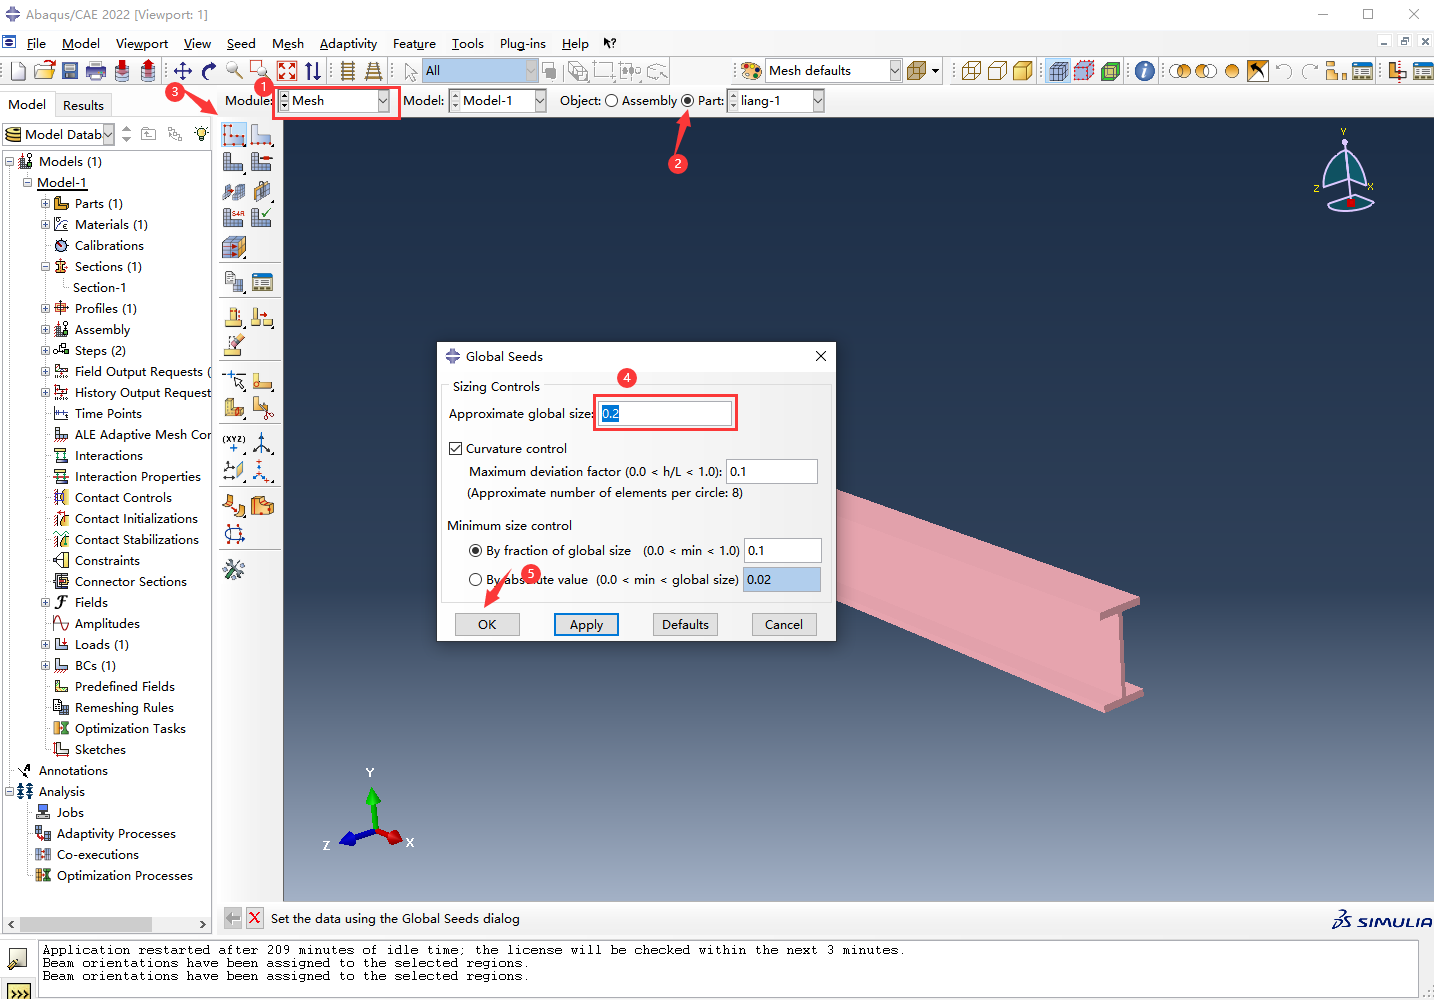This screenshot has width=1434, height=1000.
Task: Open the Seed menu
Action: click(x=241, y=44)
